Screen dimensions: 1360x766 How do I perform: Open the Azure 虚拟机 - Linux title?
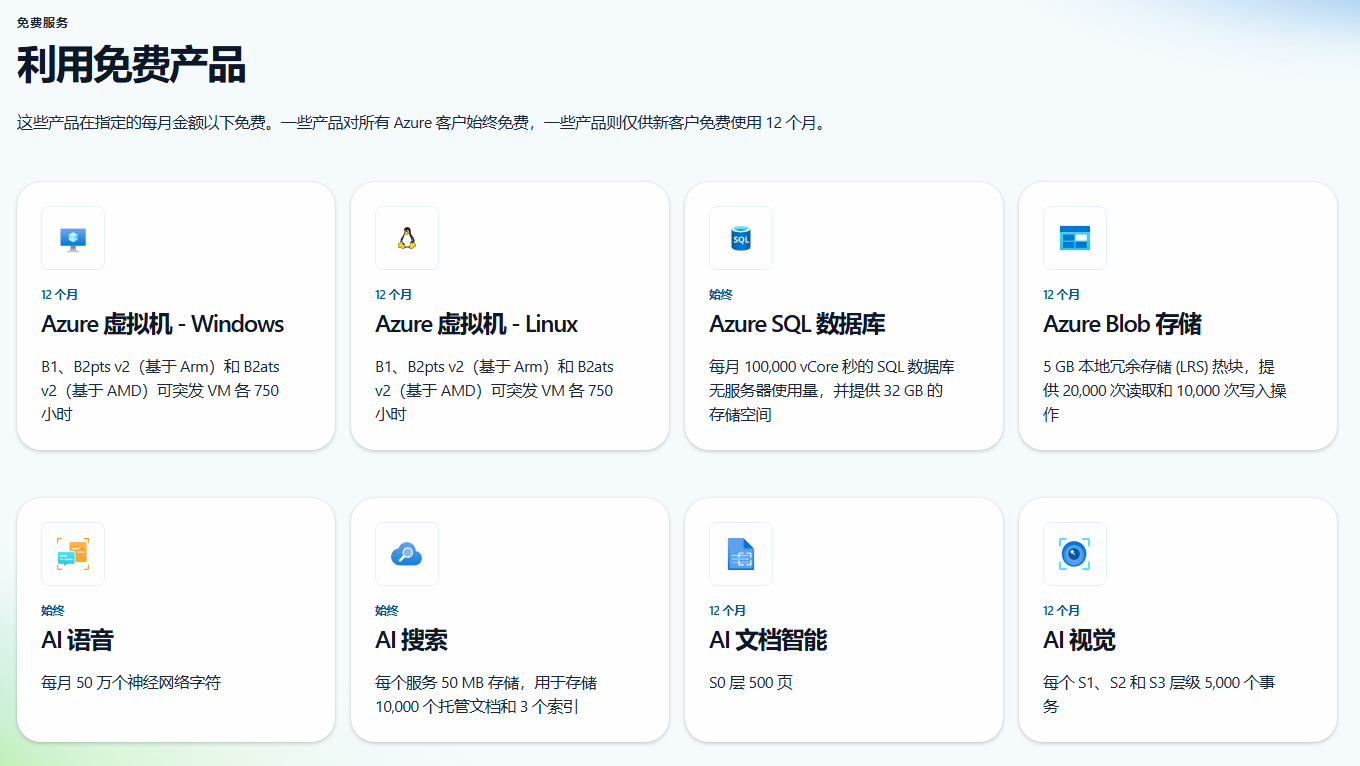tap(477, 324)
